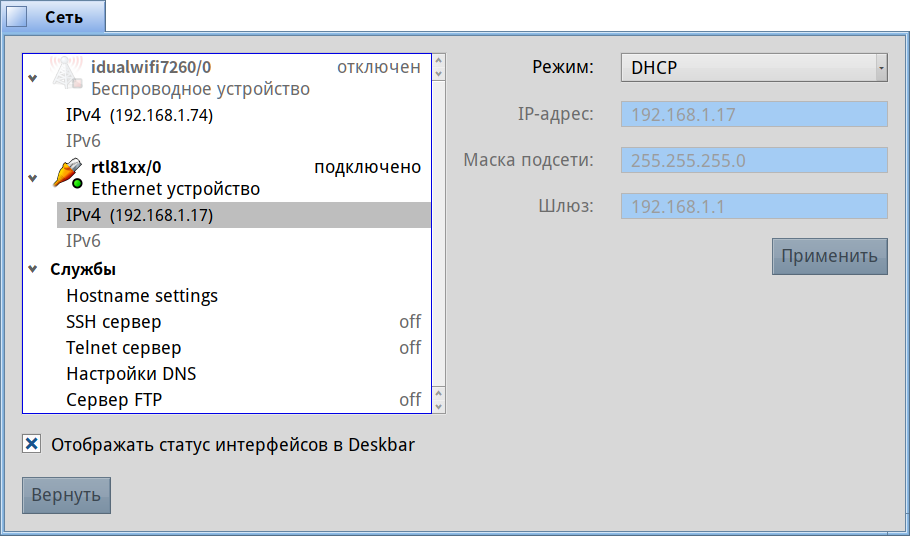Click the wireless antenna icon for idualwifi7260/0
The height and width of the screenshot is (536, 910).
(67, 73)
